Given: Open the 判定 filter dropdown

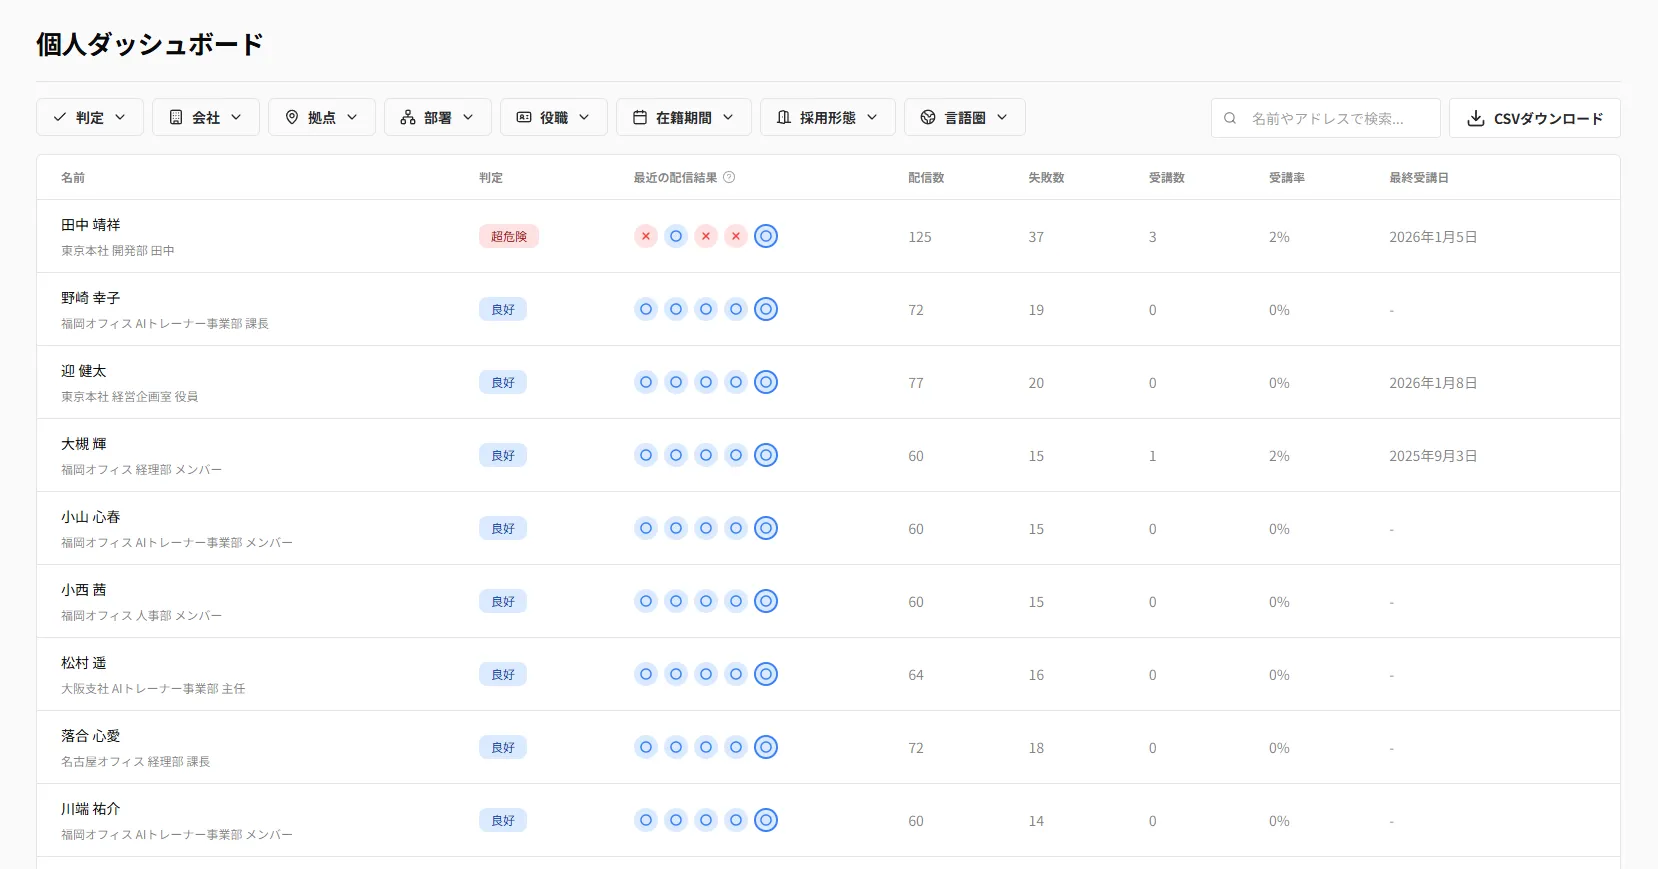Looking at the screenshot, I should [90, 117].
